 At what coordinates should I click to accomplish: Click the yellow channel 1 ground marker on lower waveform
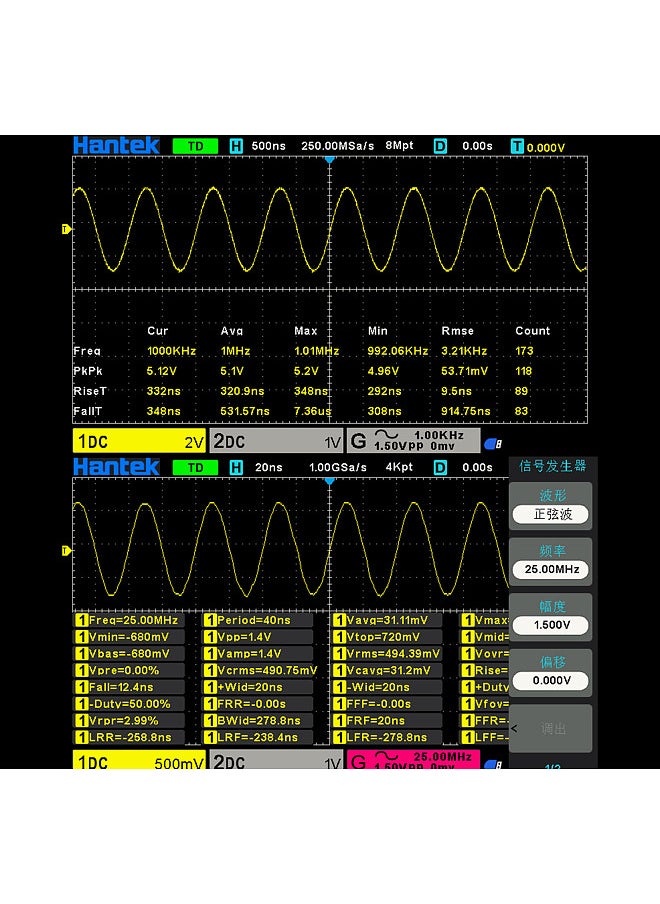[66, 551]
